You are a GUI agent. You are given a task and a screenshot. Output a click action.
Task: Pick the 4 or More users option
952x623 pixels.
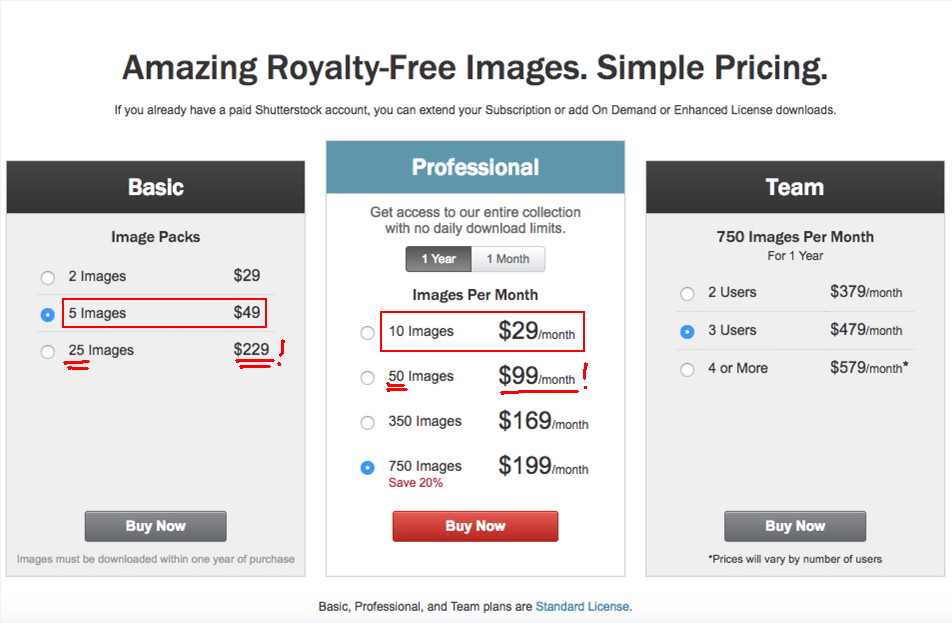687,369
